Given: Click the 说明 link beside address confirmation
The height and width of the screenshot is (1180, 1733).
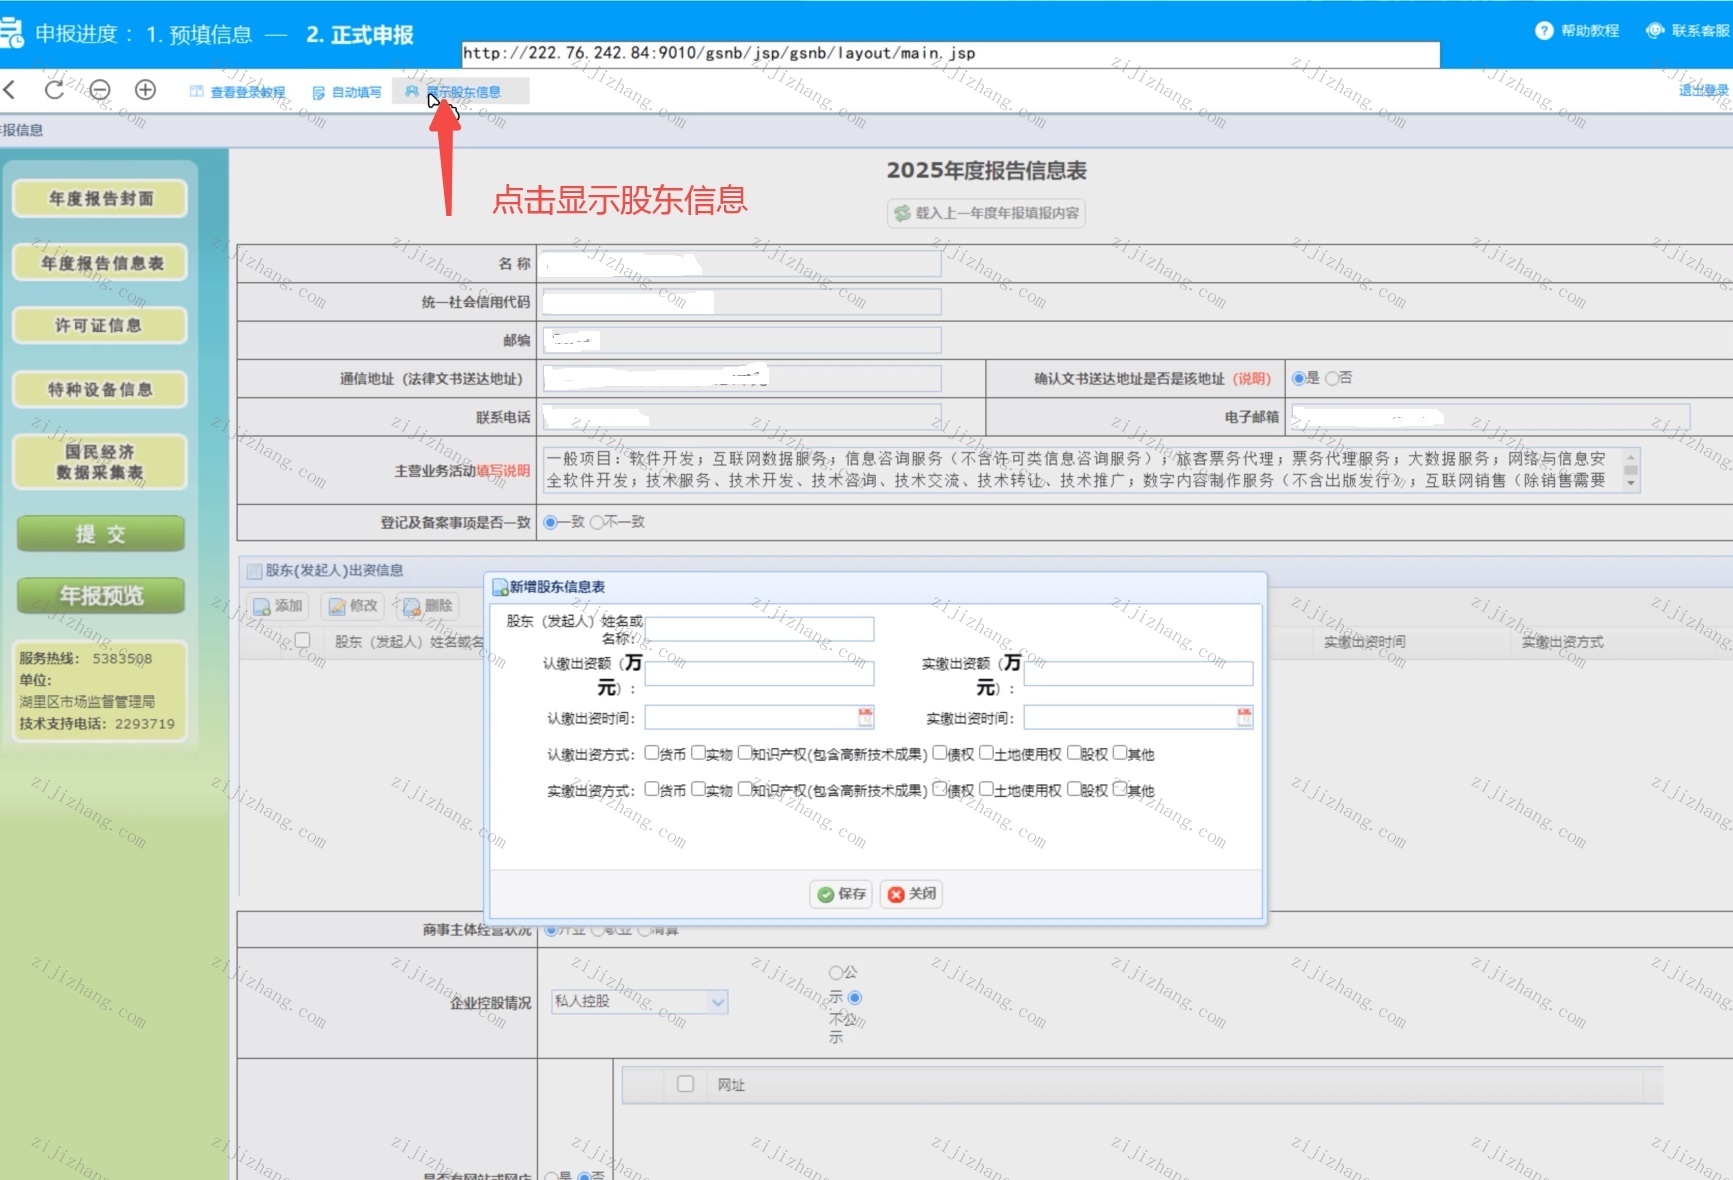Looking at the screenshot, I should click(1251, 379).
